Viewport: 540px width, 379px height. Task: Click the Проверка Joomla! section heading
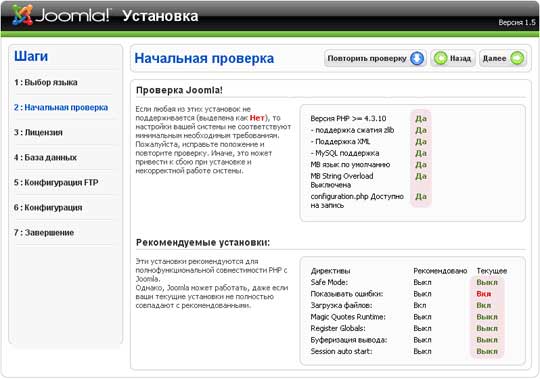(x=179, y=90)
